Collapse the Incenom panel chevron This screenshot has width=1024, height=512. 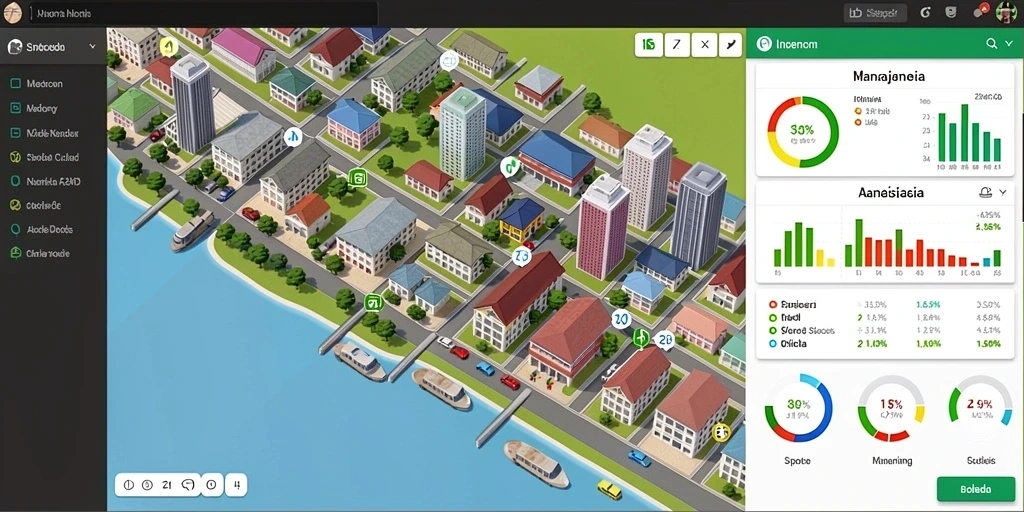coord(1009,44)
